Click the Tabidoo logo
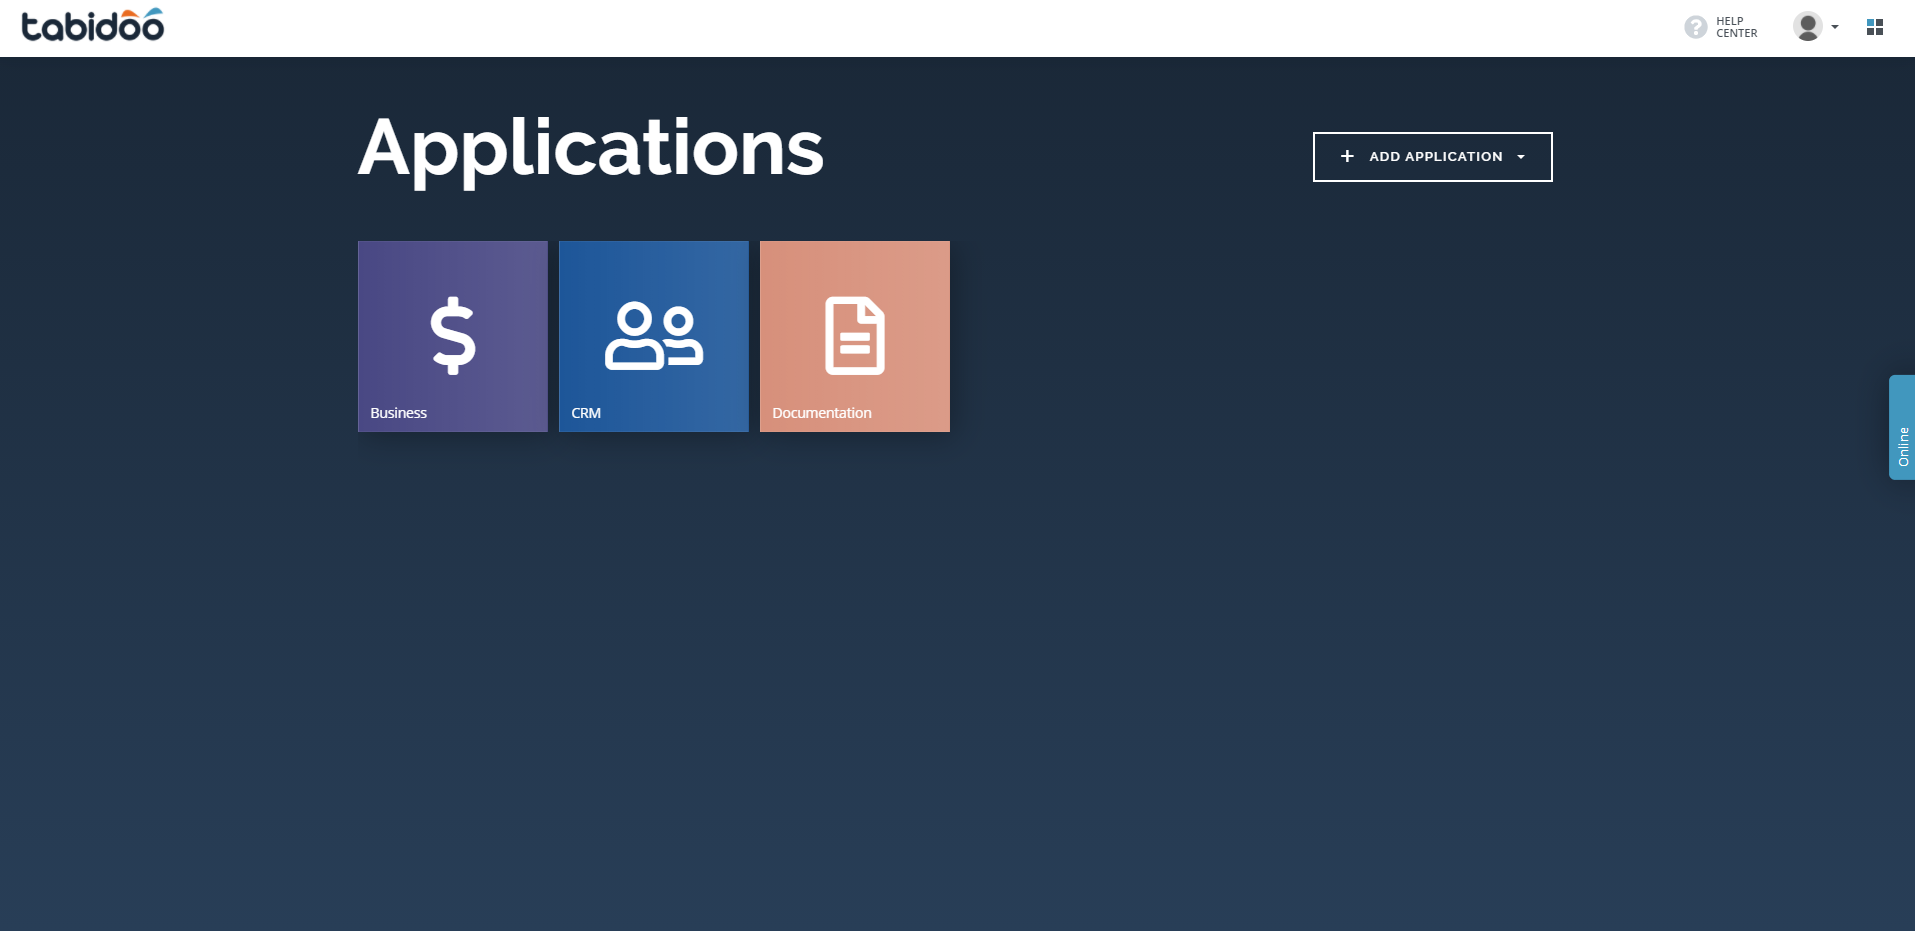The width and height of the screenshot is (1915, 931). coord(92,24)
